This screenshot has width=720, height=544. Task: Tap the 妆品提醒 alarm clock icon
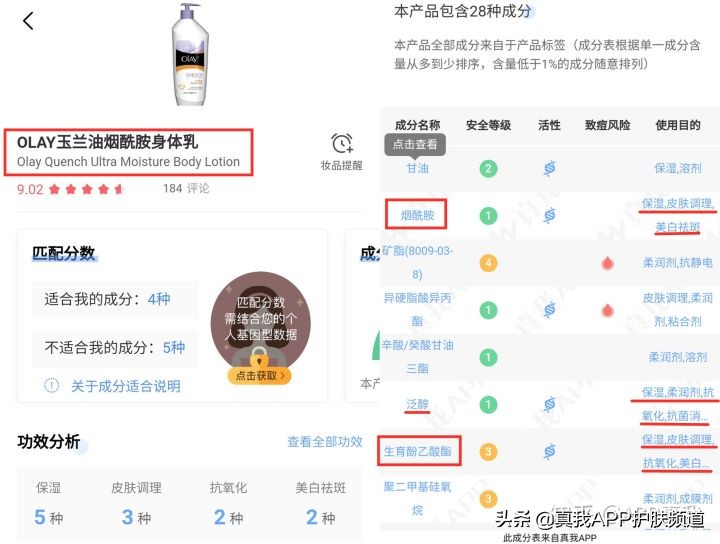coord(342,143)
